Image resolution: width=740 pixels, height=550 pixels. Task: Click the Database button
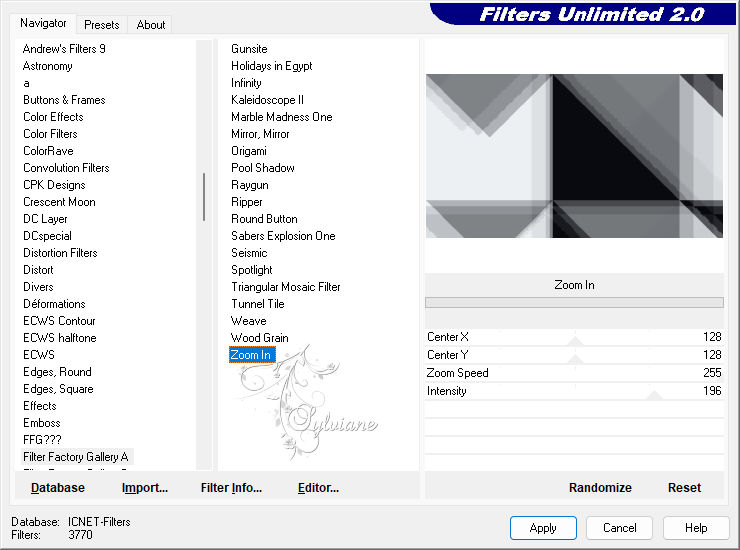pos(58,488)
